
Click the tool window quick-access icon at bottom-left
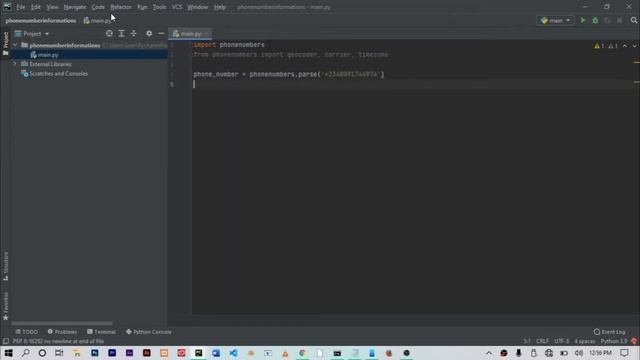click(x=5, y=341)
